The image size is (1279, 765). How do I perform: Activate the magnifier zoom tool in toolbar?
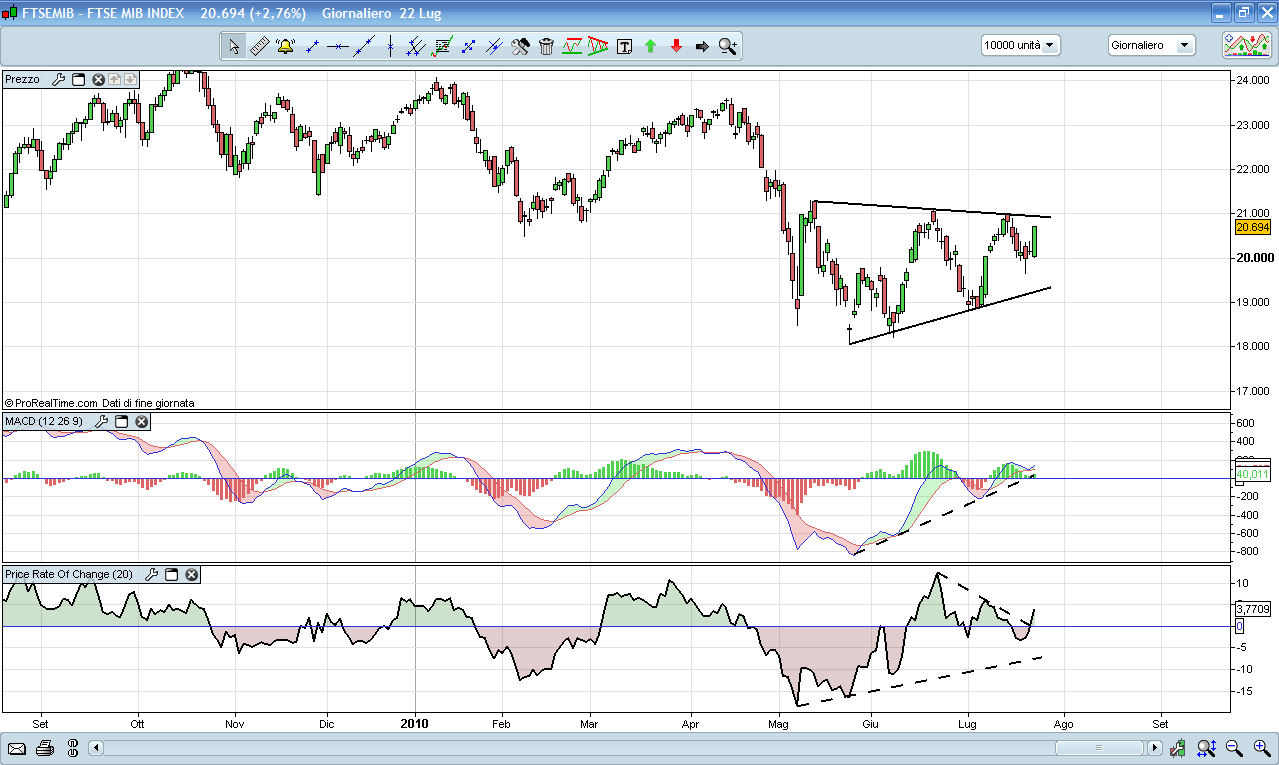727,46
